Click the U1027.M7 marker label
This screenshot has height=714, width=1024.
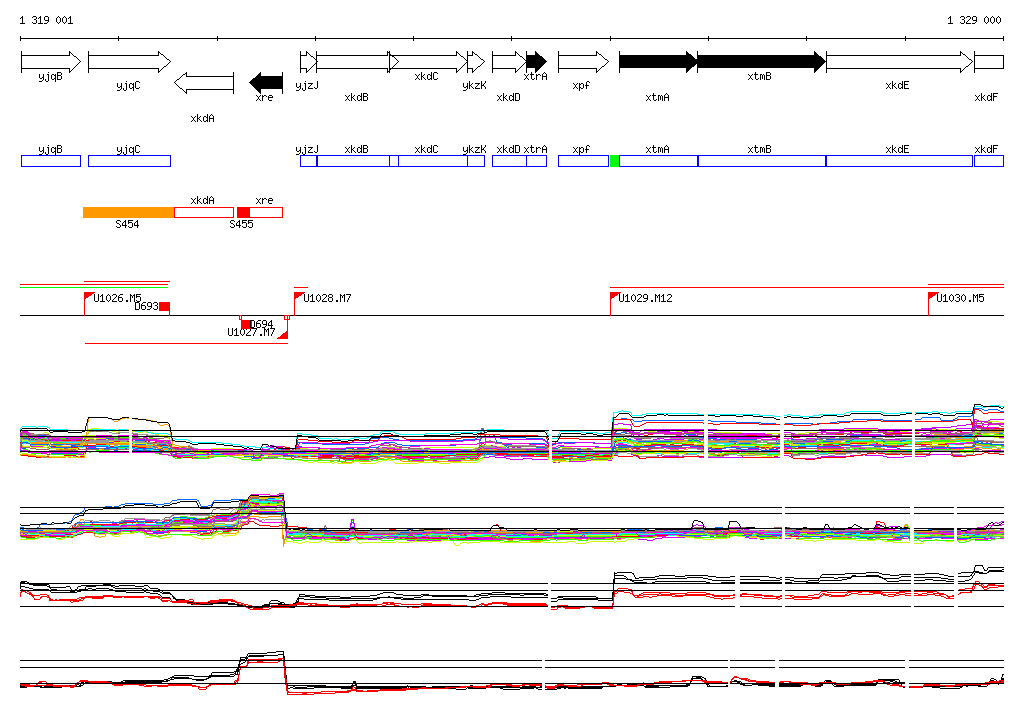pos(250,332)
